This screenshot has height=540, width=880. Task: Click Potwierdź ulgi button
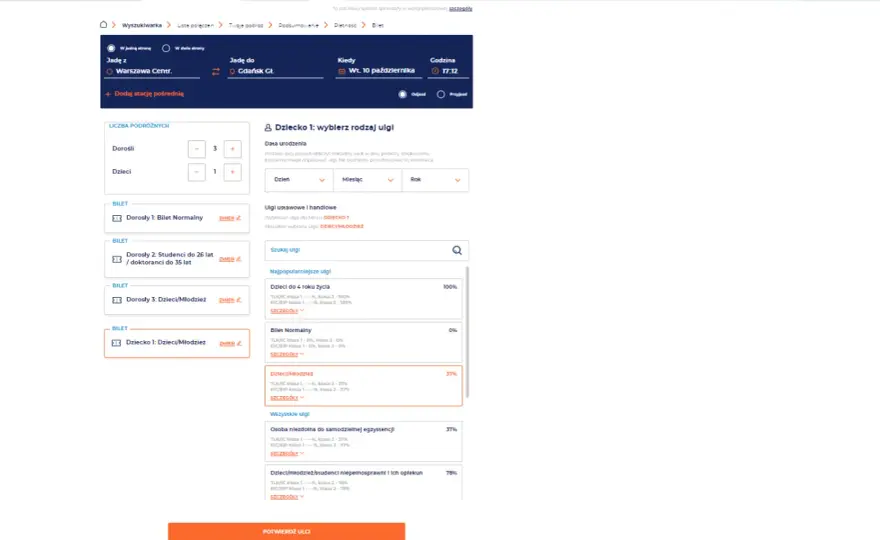(x=286, y=531)
